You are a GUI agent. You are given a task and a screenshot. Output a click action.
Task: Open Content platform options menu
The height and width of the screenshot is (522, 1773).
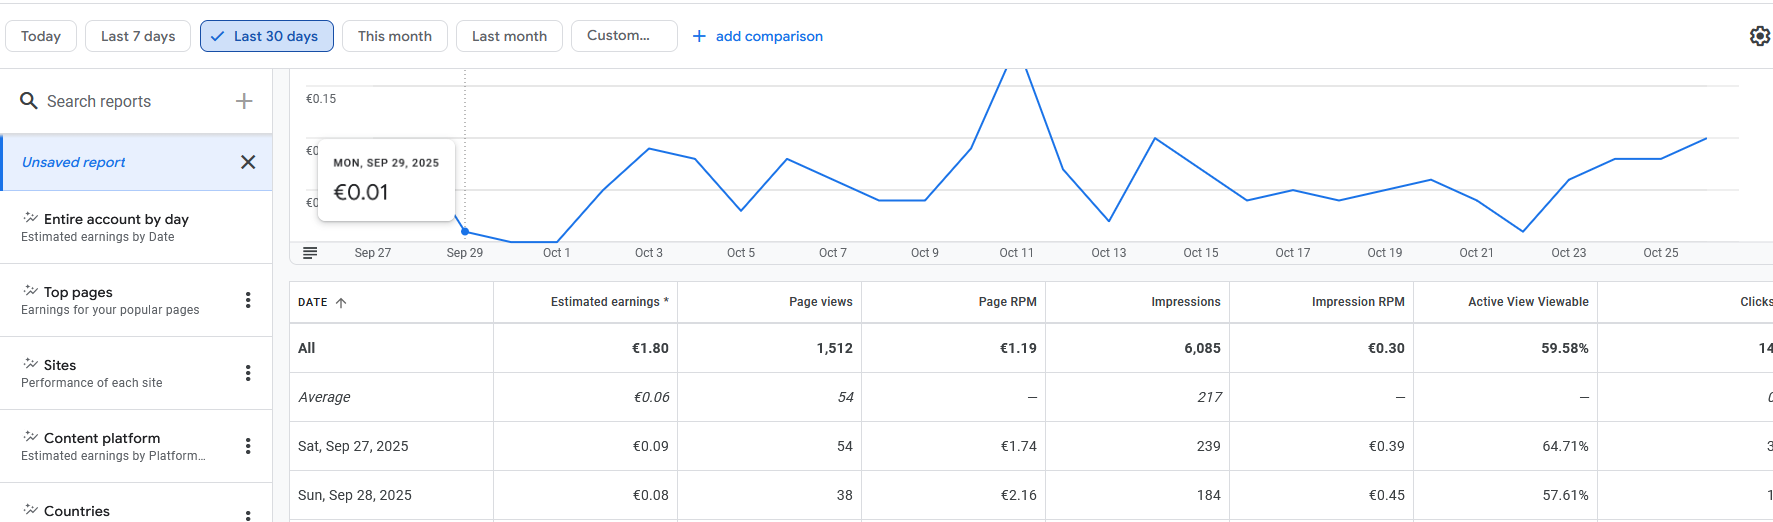pyautogui.click(x=248, y=446)
